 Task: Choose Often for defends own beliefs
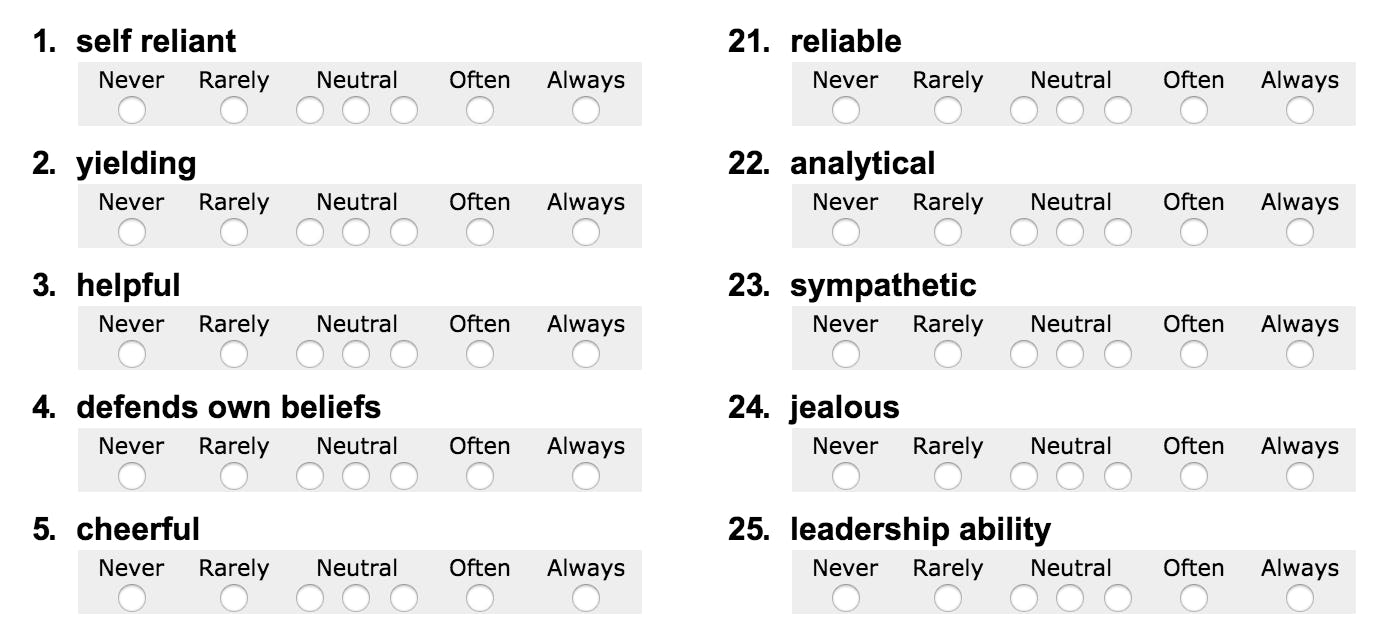point(480,476)
